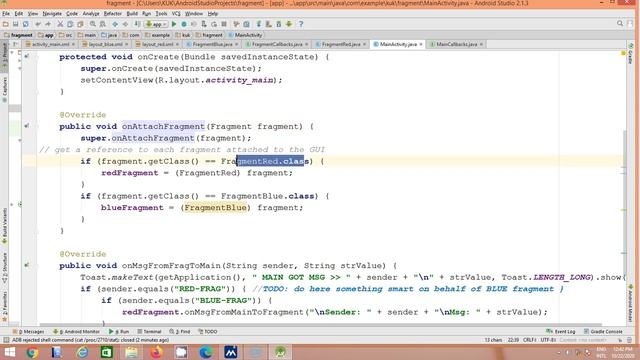Screen dimensions: 640x360
Task: Open the Run tool window
Action: (119, 331)
